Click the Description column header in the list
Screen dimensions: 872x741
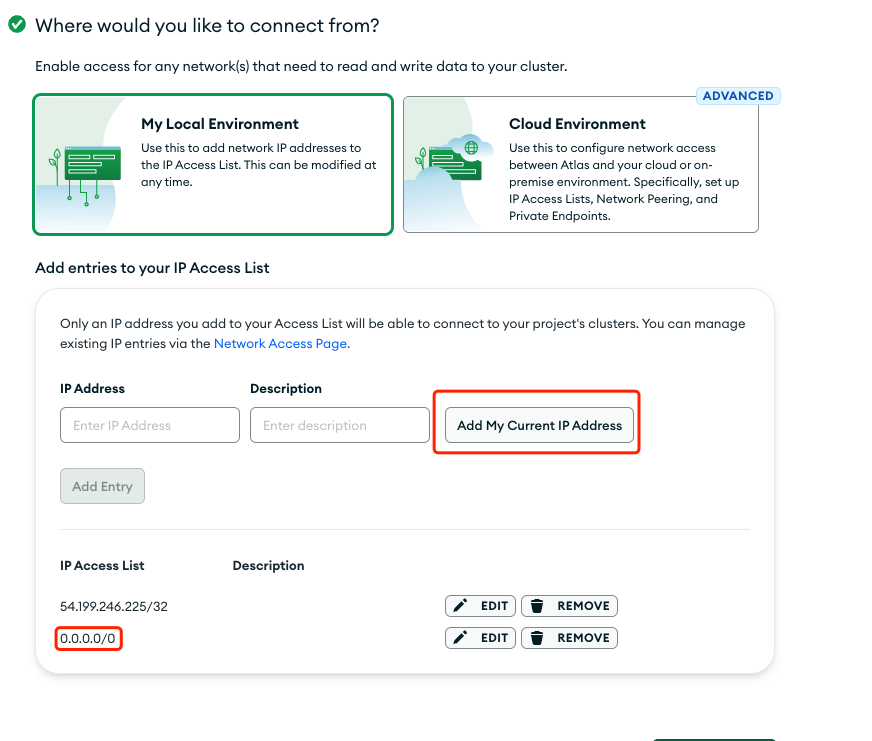(268, 566)
